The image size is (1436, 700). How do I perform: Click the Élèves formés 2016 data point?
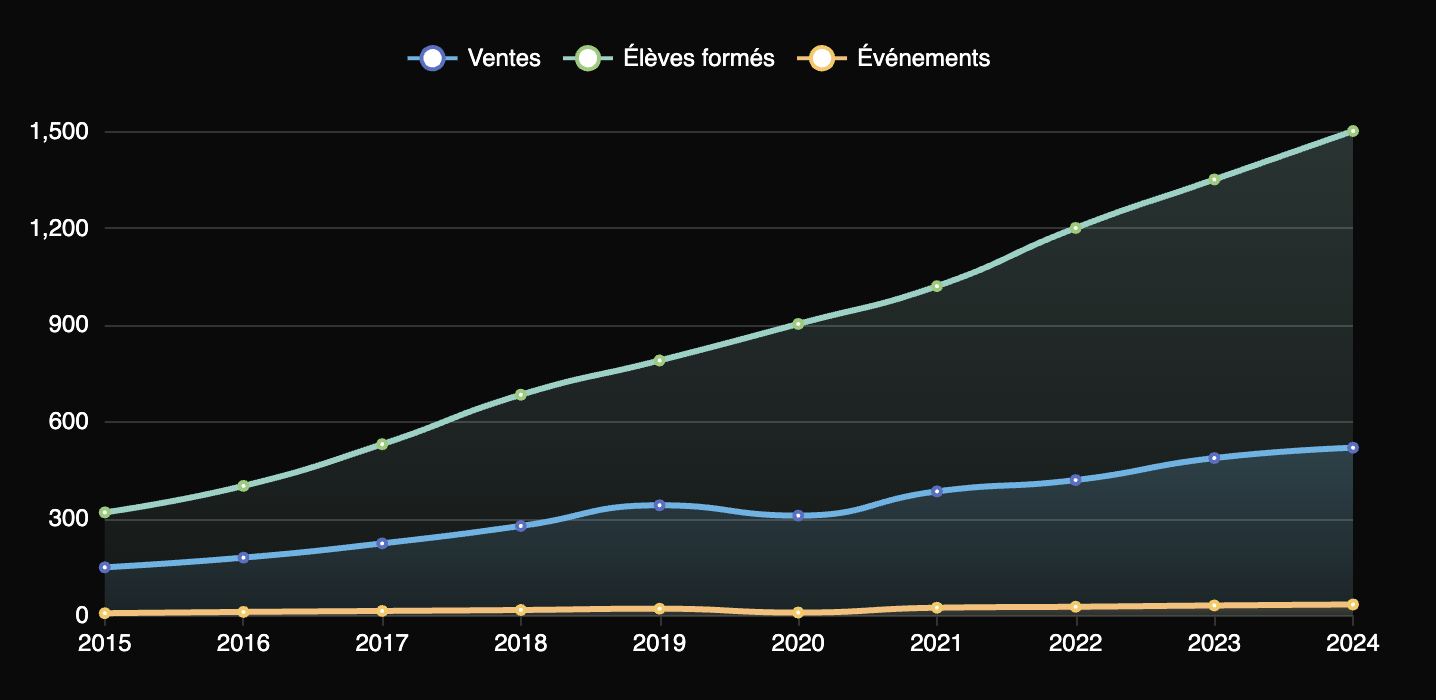click(243, 486)
